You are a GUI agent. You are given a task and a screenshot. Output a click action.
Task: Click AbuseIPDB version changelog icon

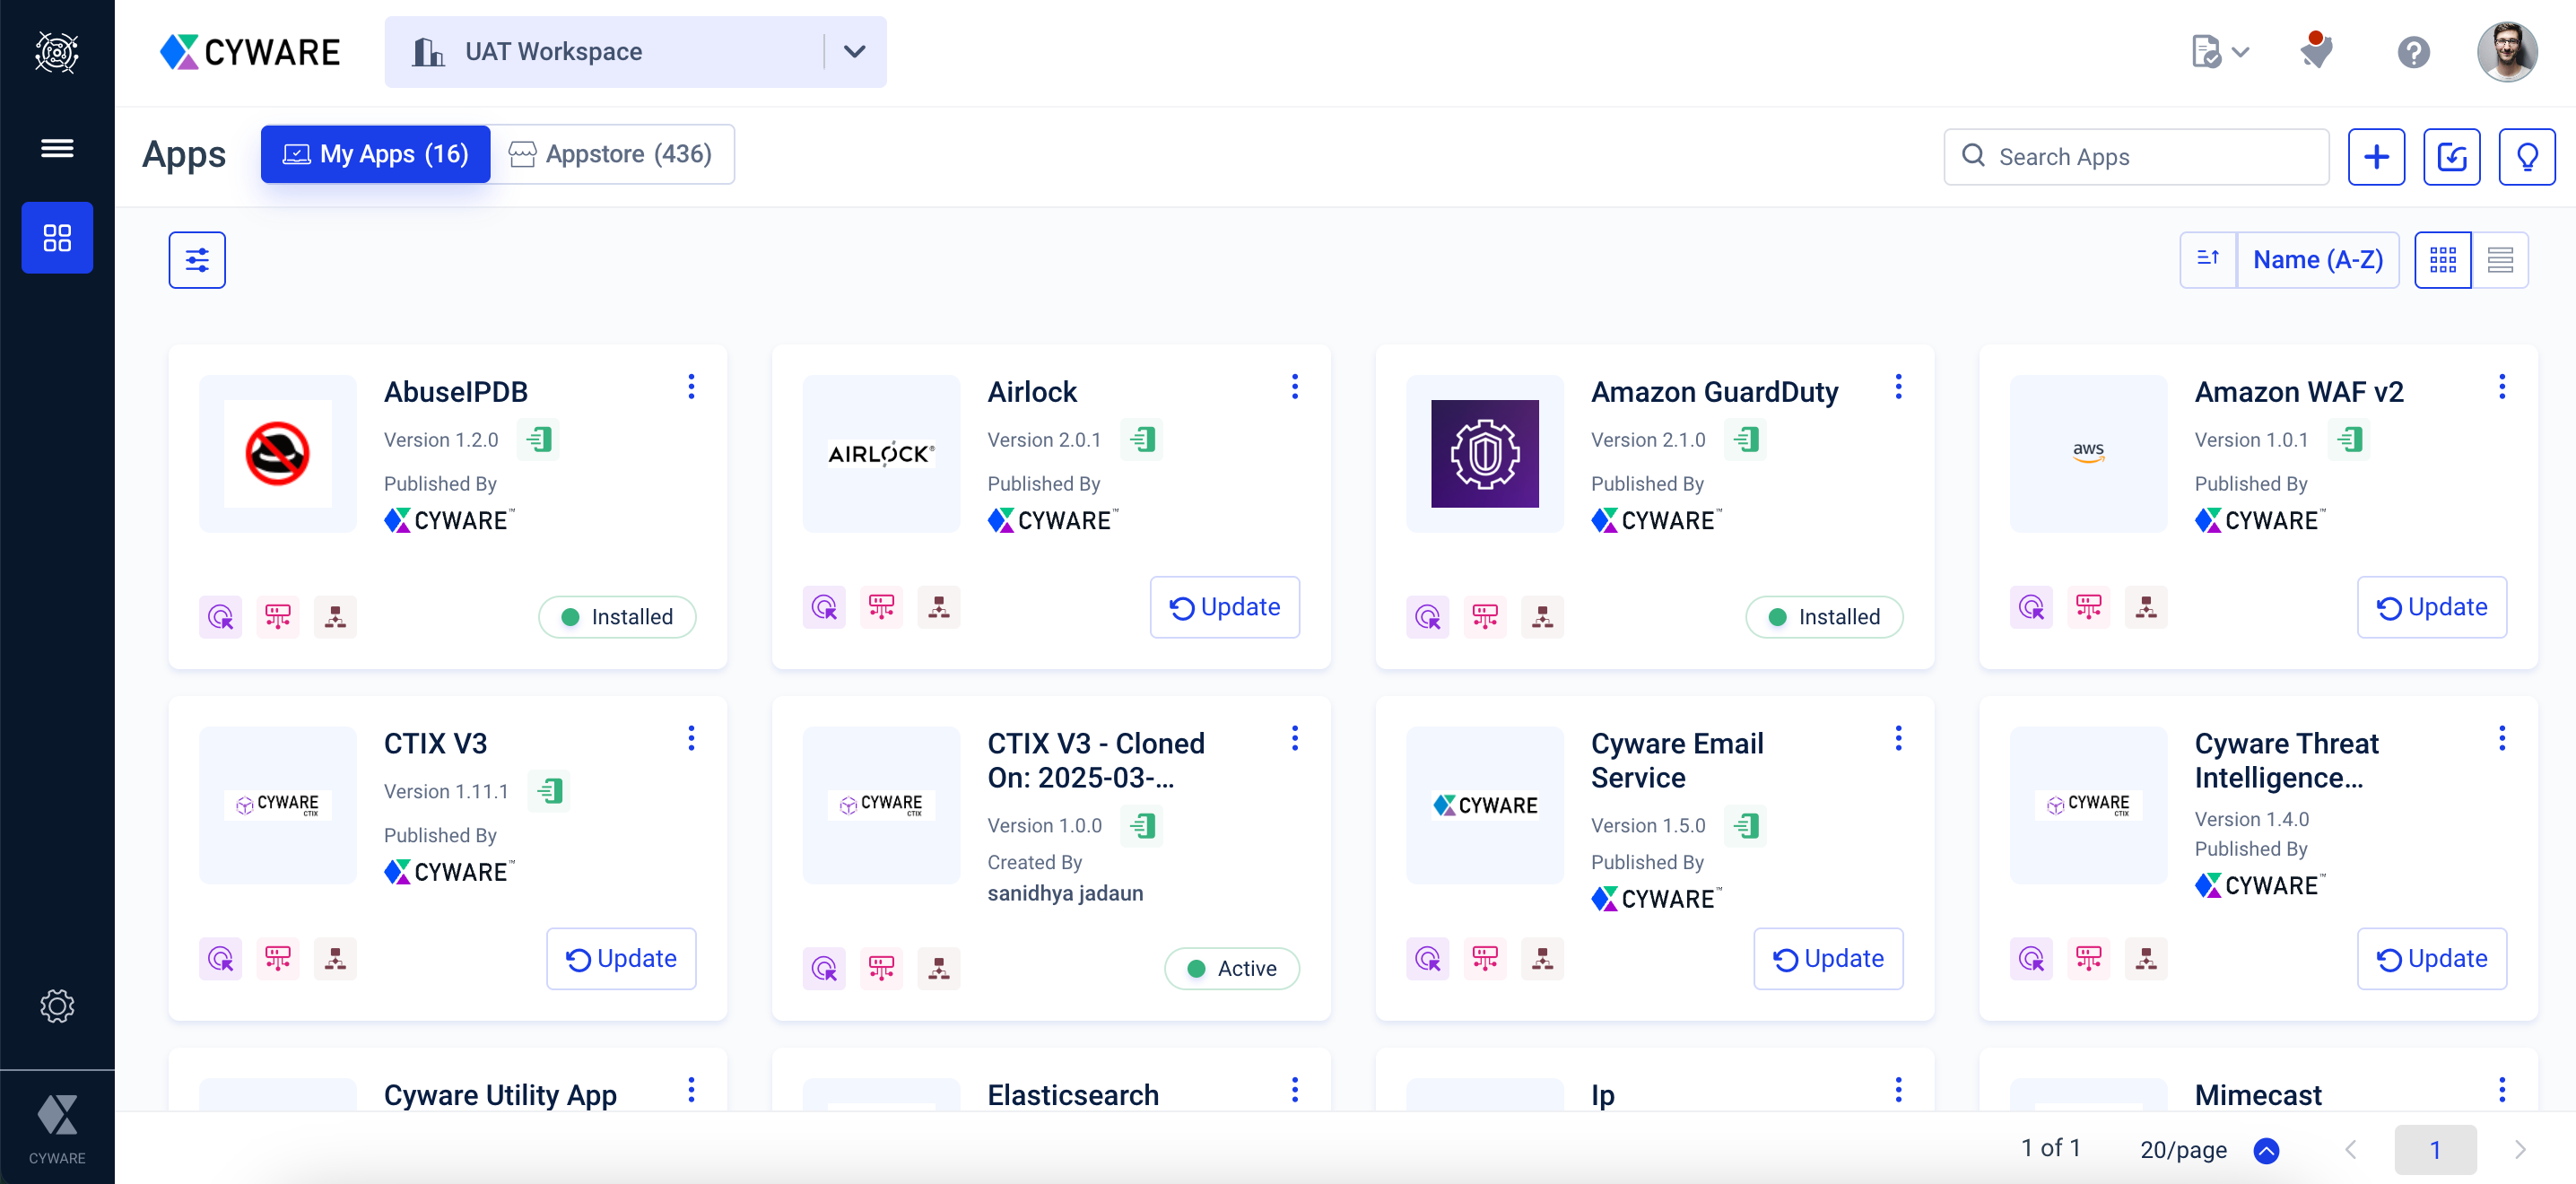[x=539, y=439]
